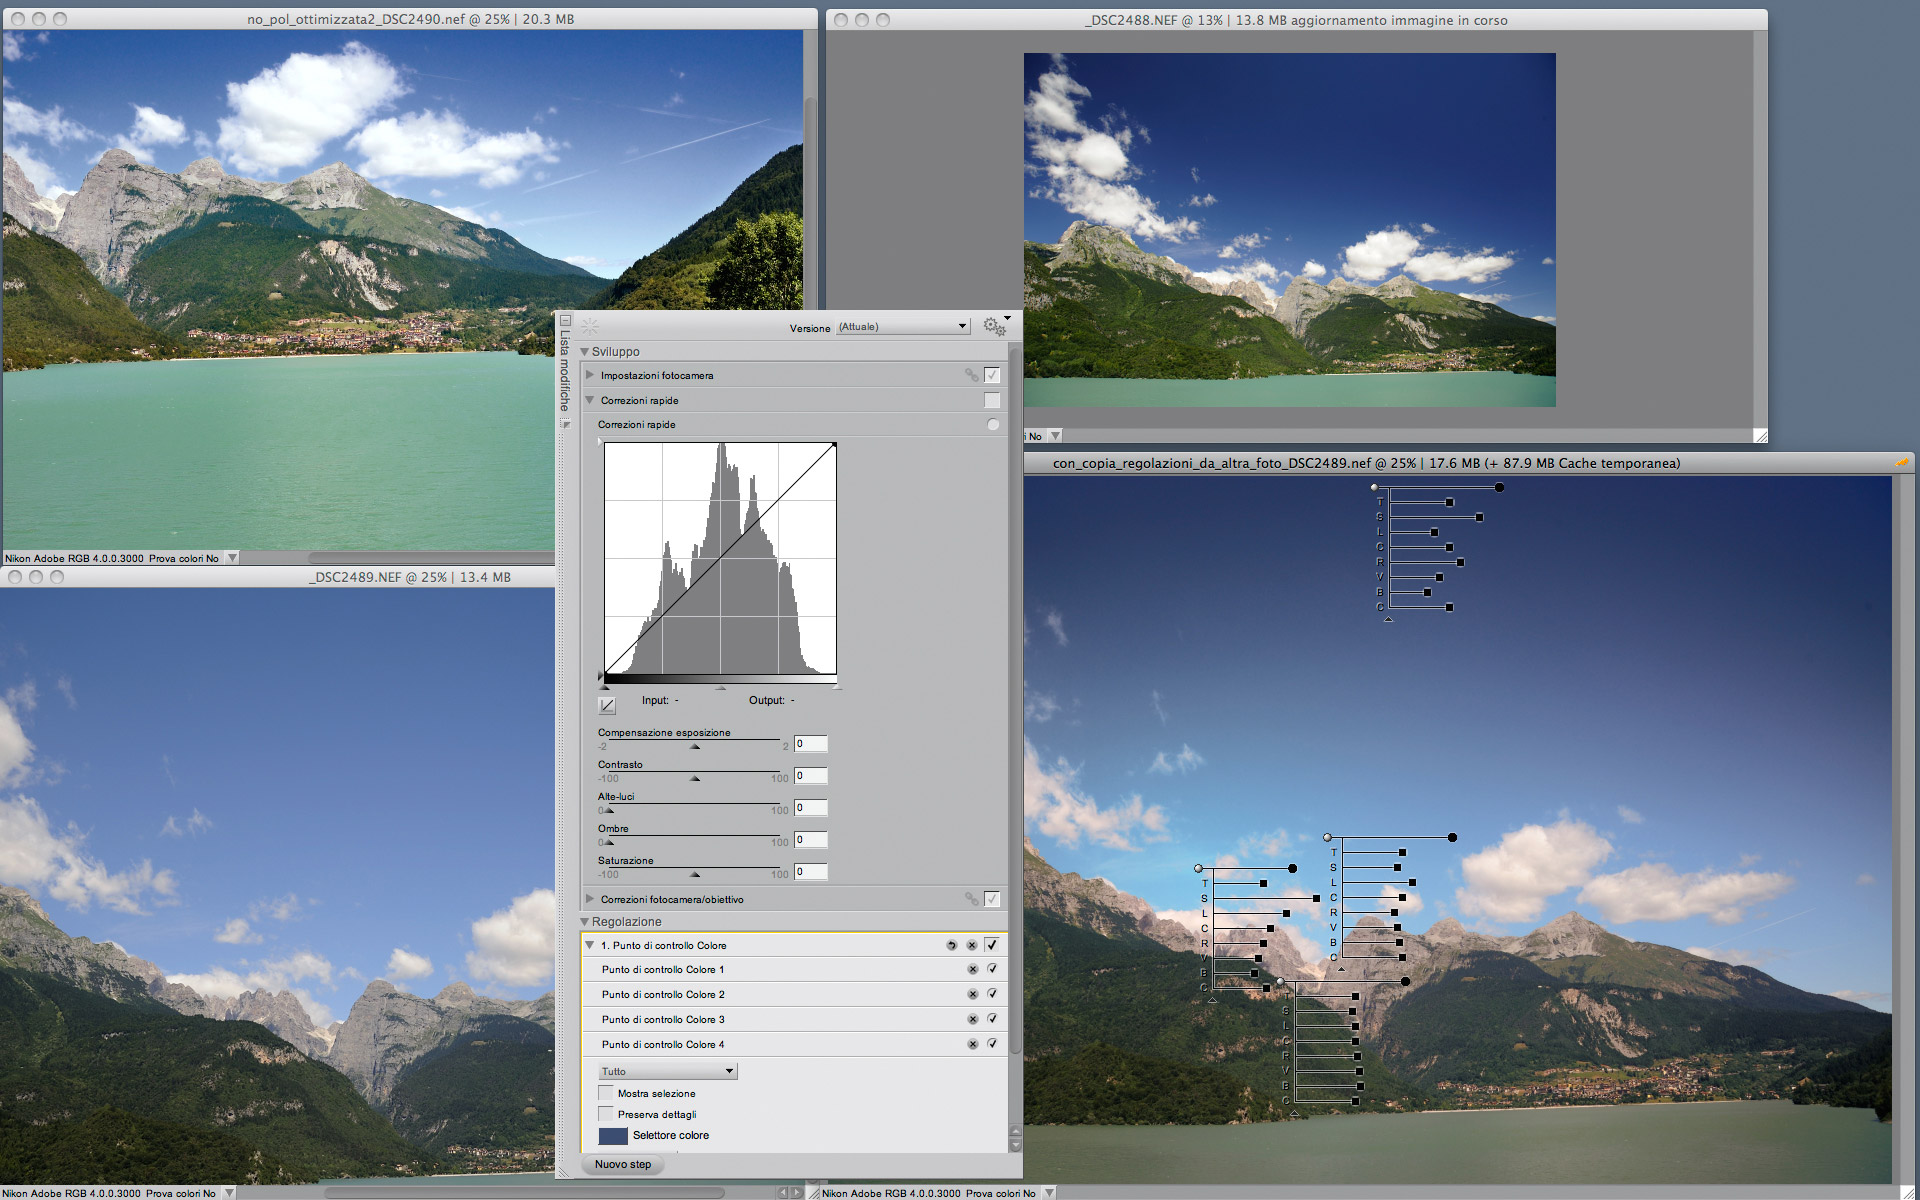Uncheck Punto di controllo Colore 1
This screenshot has height=1200, width=1920.
point(992,968)
